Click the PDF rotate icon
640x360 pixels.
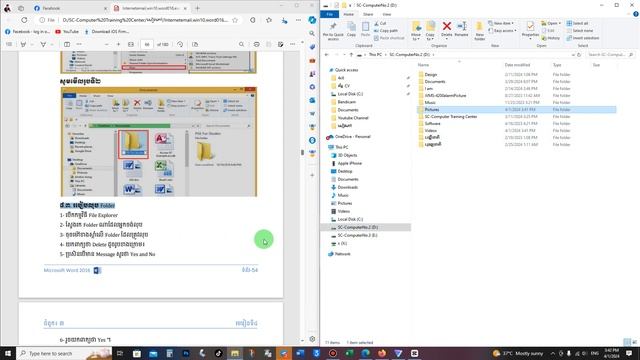click(x=180, y=44)
